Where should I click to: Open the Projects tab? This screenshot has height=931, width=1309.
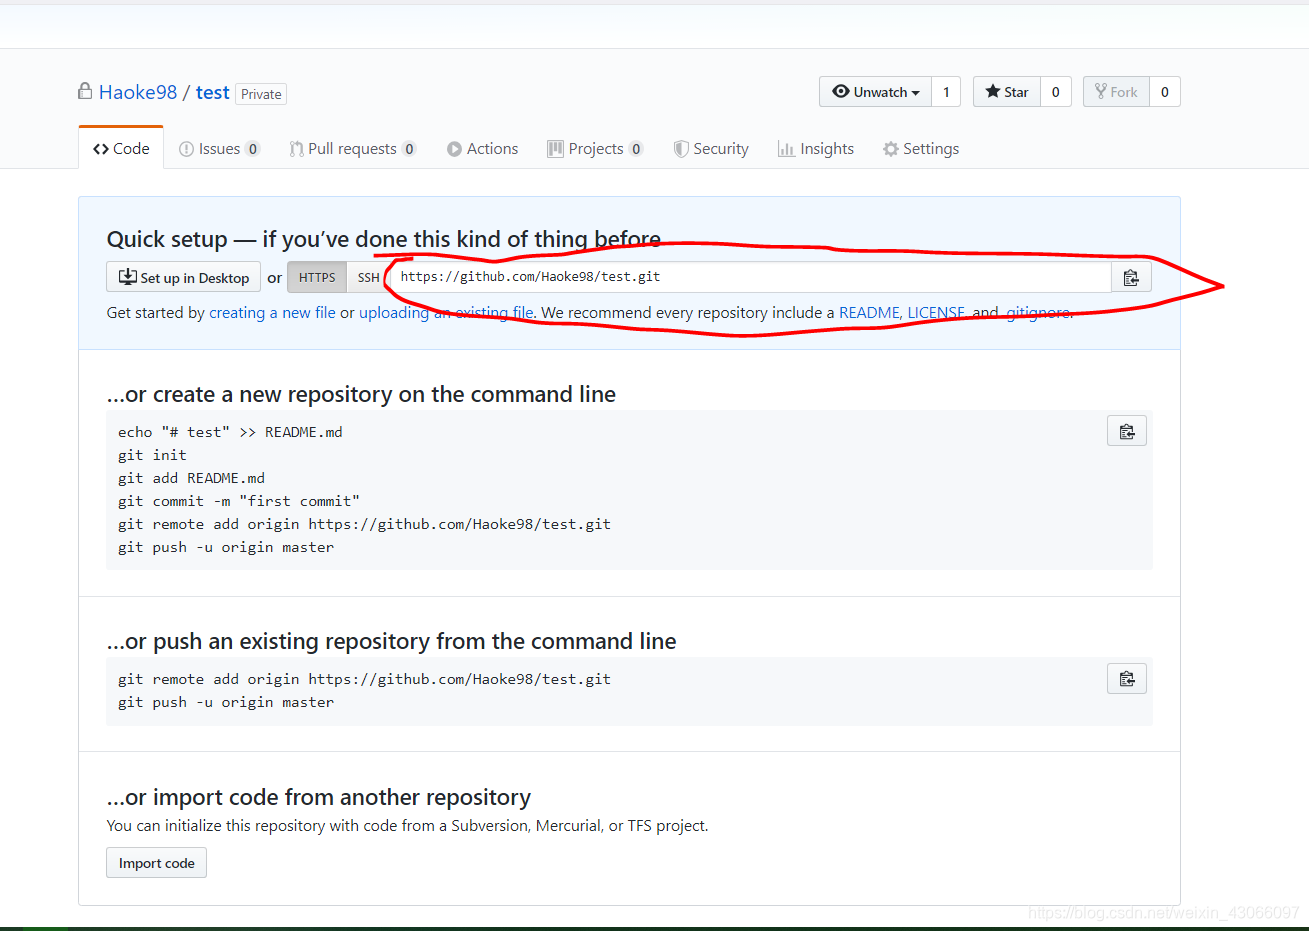595,149
